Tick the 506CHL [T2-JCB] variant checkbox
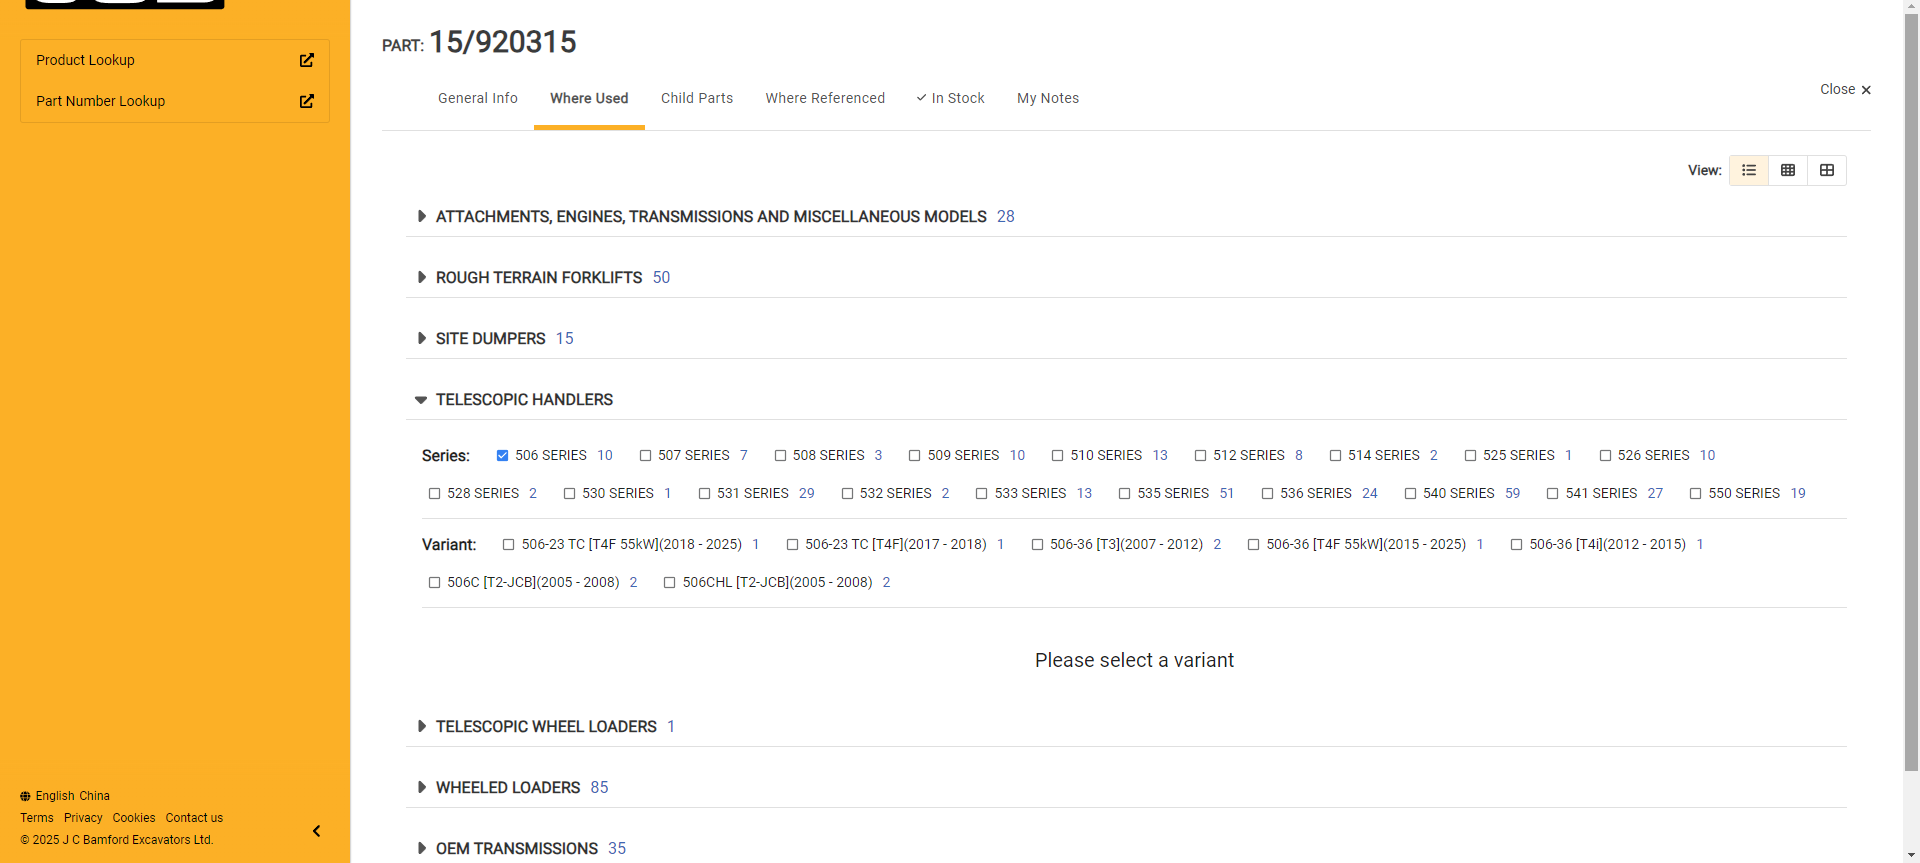 pyautogui.click(x=669, y=583)
